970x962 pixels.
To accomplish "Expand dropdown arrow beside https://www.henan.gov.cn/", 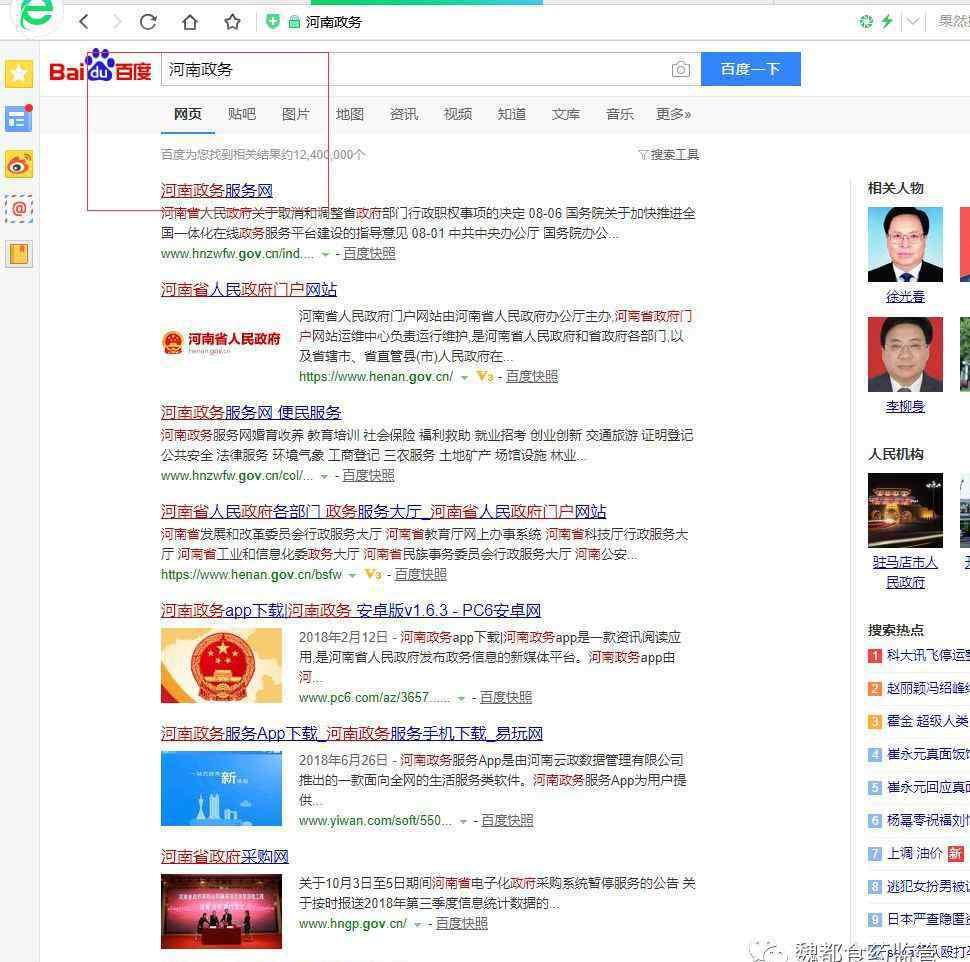I will (464, 377).
